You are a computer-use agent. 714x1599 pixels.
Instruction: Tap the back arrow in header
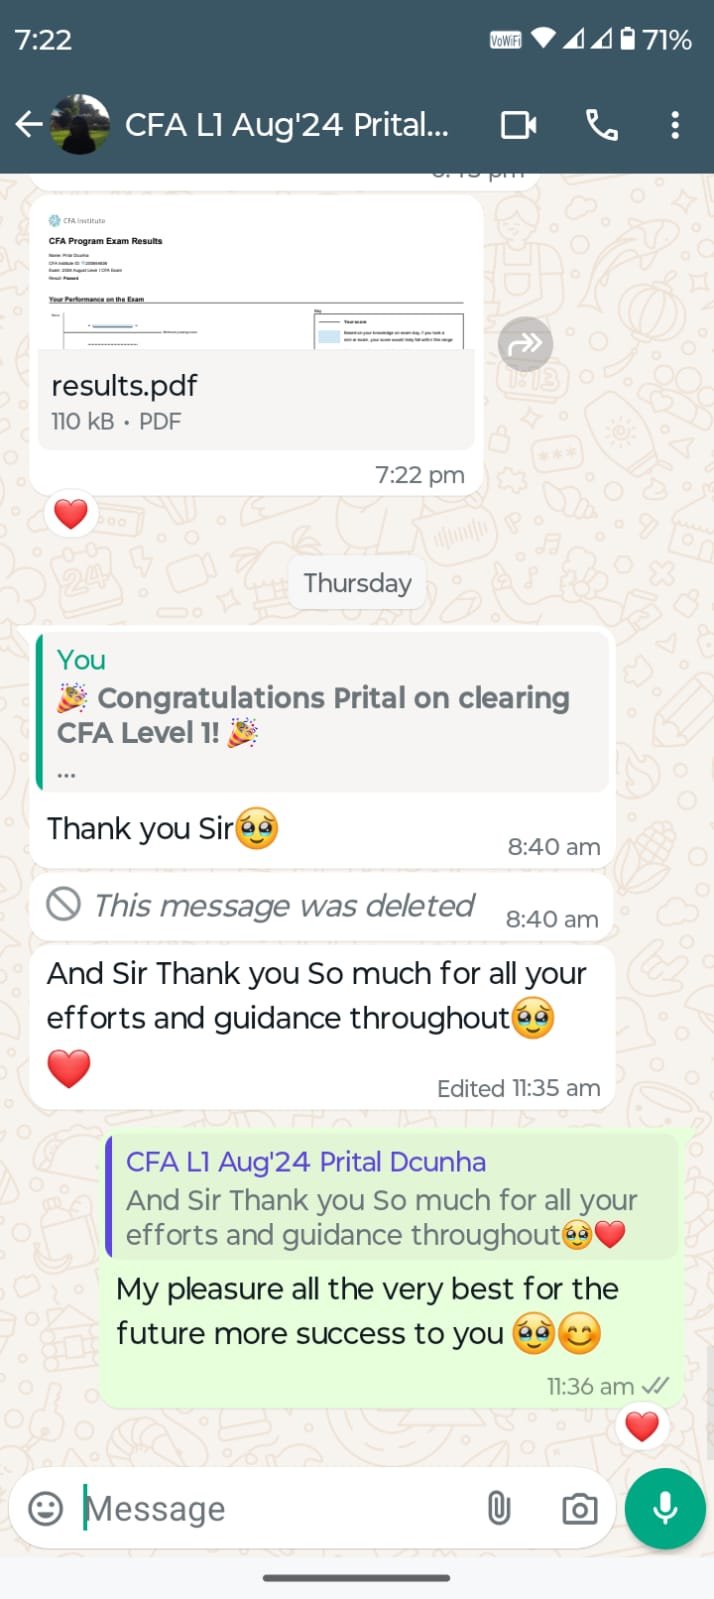(x=29, y=125)
